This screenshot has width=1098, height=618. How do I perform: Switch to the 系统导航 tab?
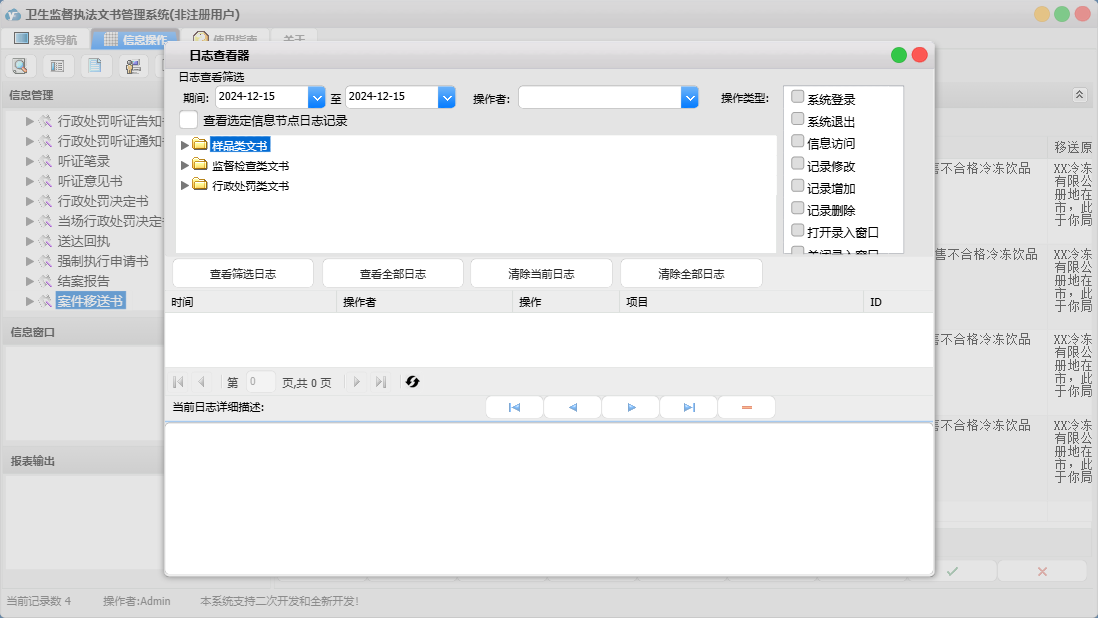point(45,40)
